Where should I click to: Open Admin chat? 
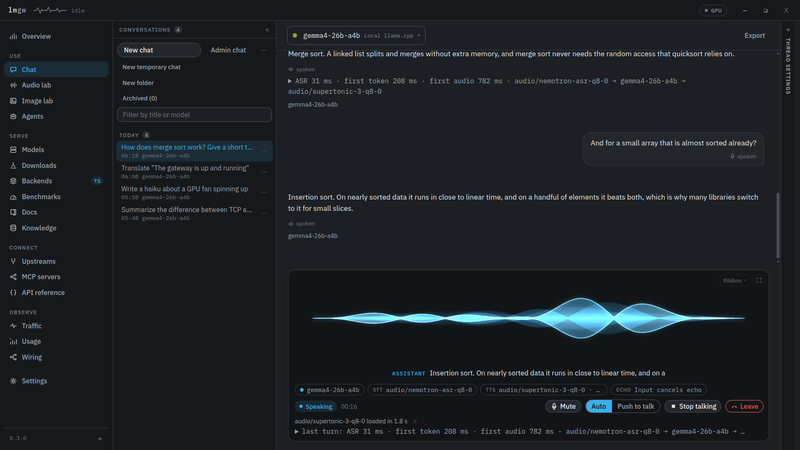pyautogui.click(x=228, y=50)
